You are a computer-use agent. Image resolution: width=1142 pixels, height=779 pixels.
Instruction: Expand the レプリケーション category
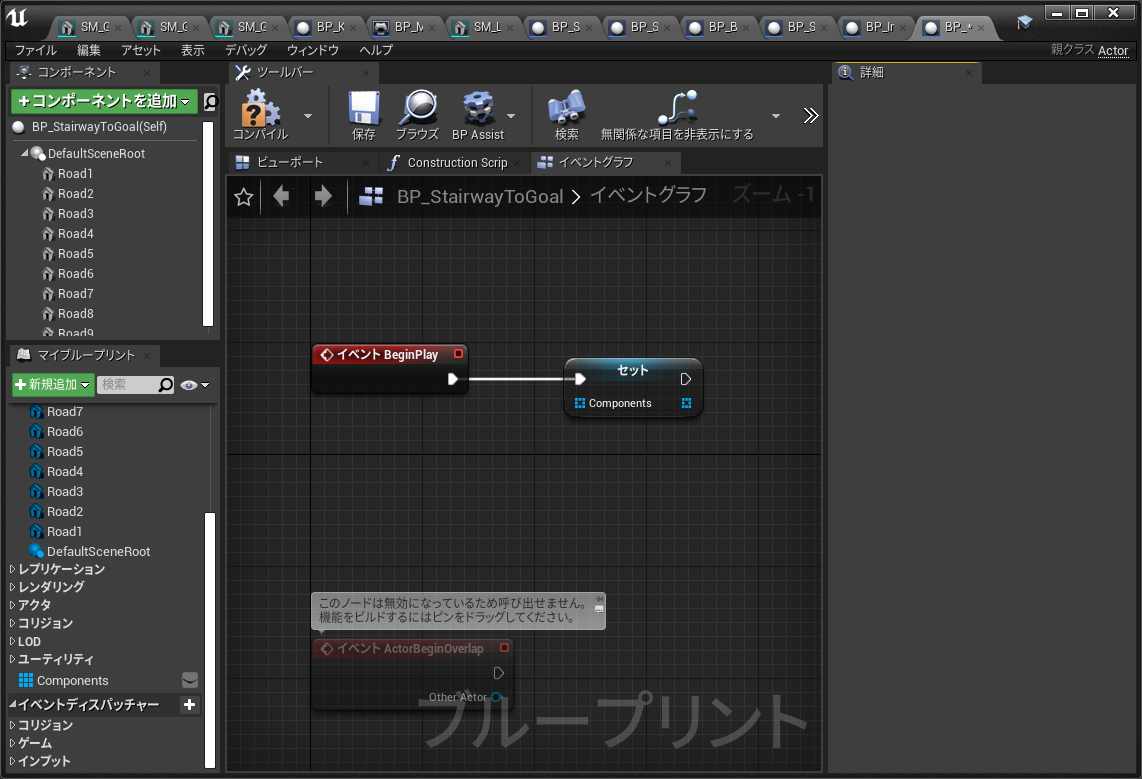click(x=12, y=569)
